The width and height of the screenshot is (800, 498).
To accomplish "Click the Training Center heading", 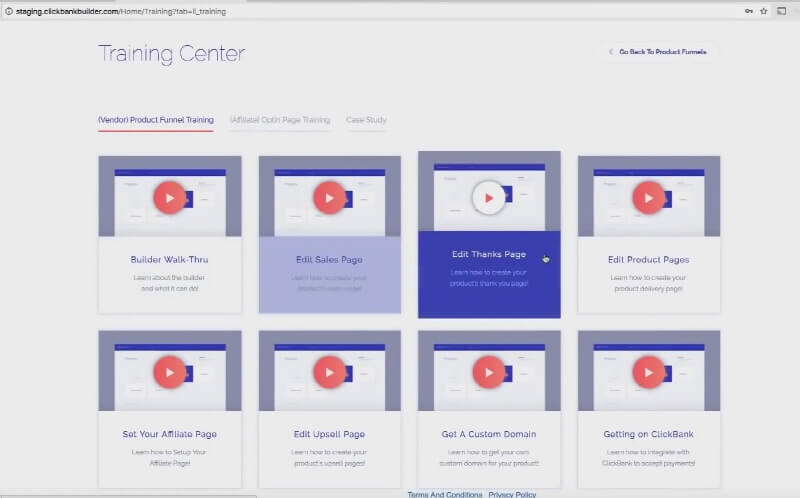I will [x=171, y=54].
